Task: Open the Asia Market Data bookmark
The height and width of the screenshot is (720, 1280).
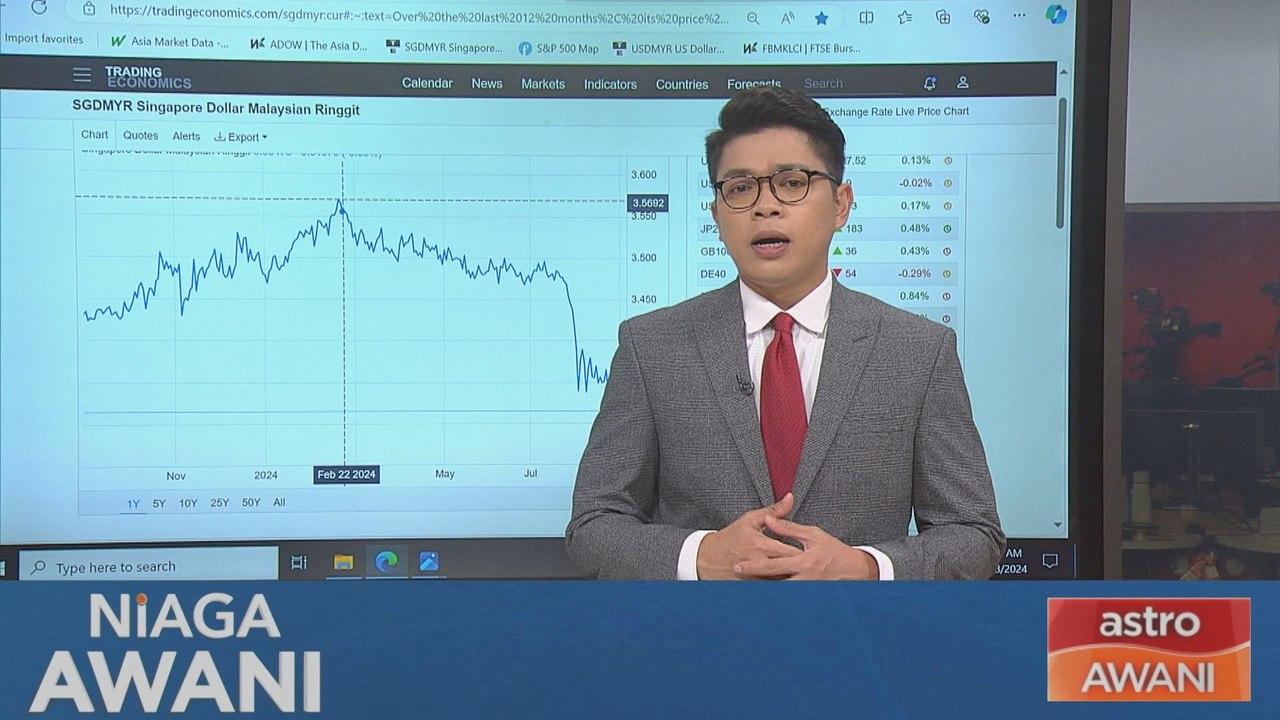Action: tap(169, 42)
